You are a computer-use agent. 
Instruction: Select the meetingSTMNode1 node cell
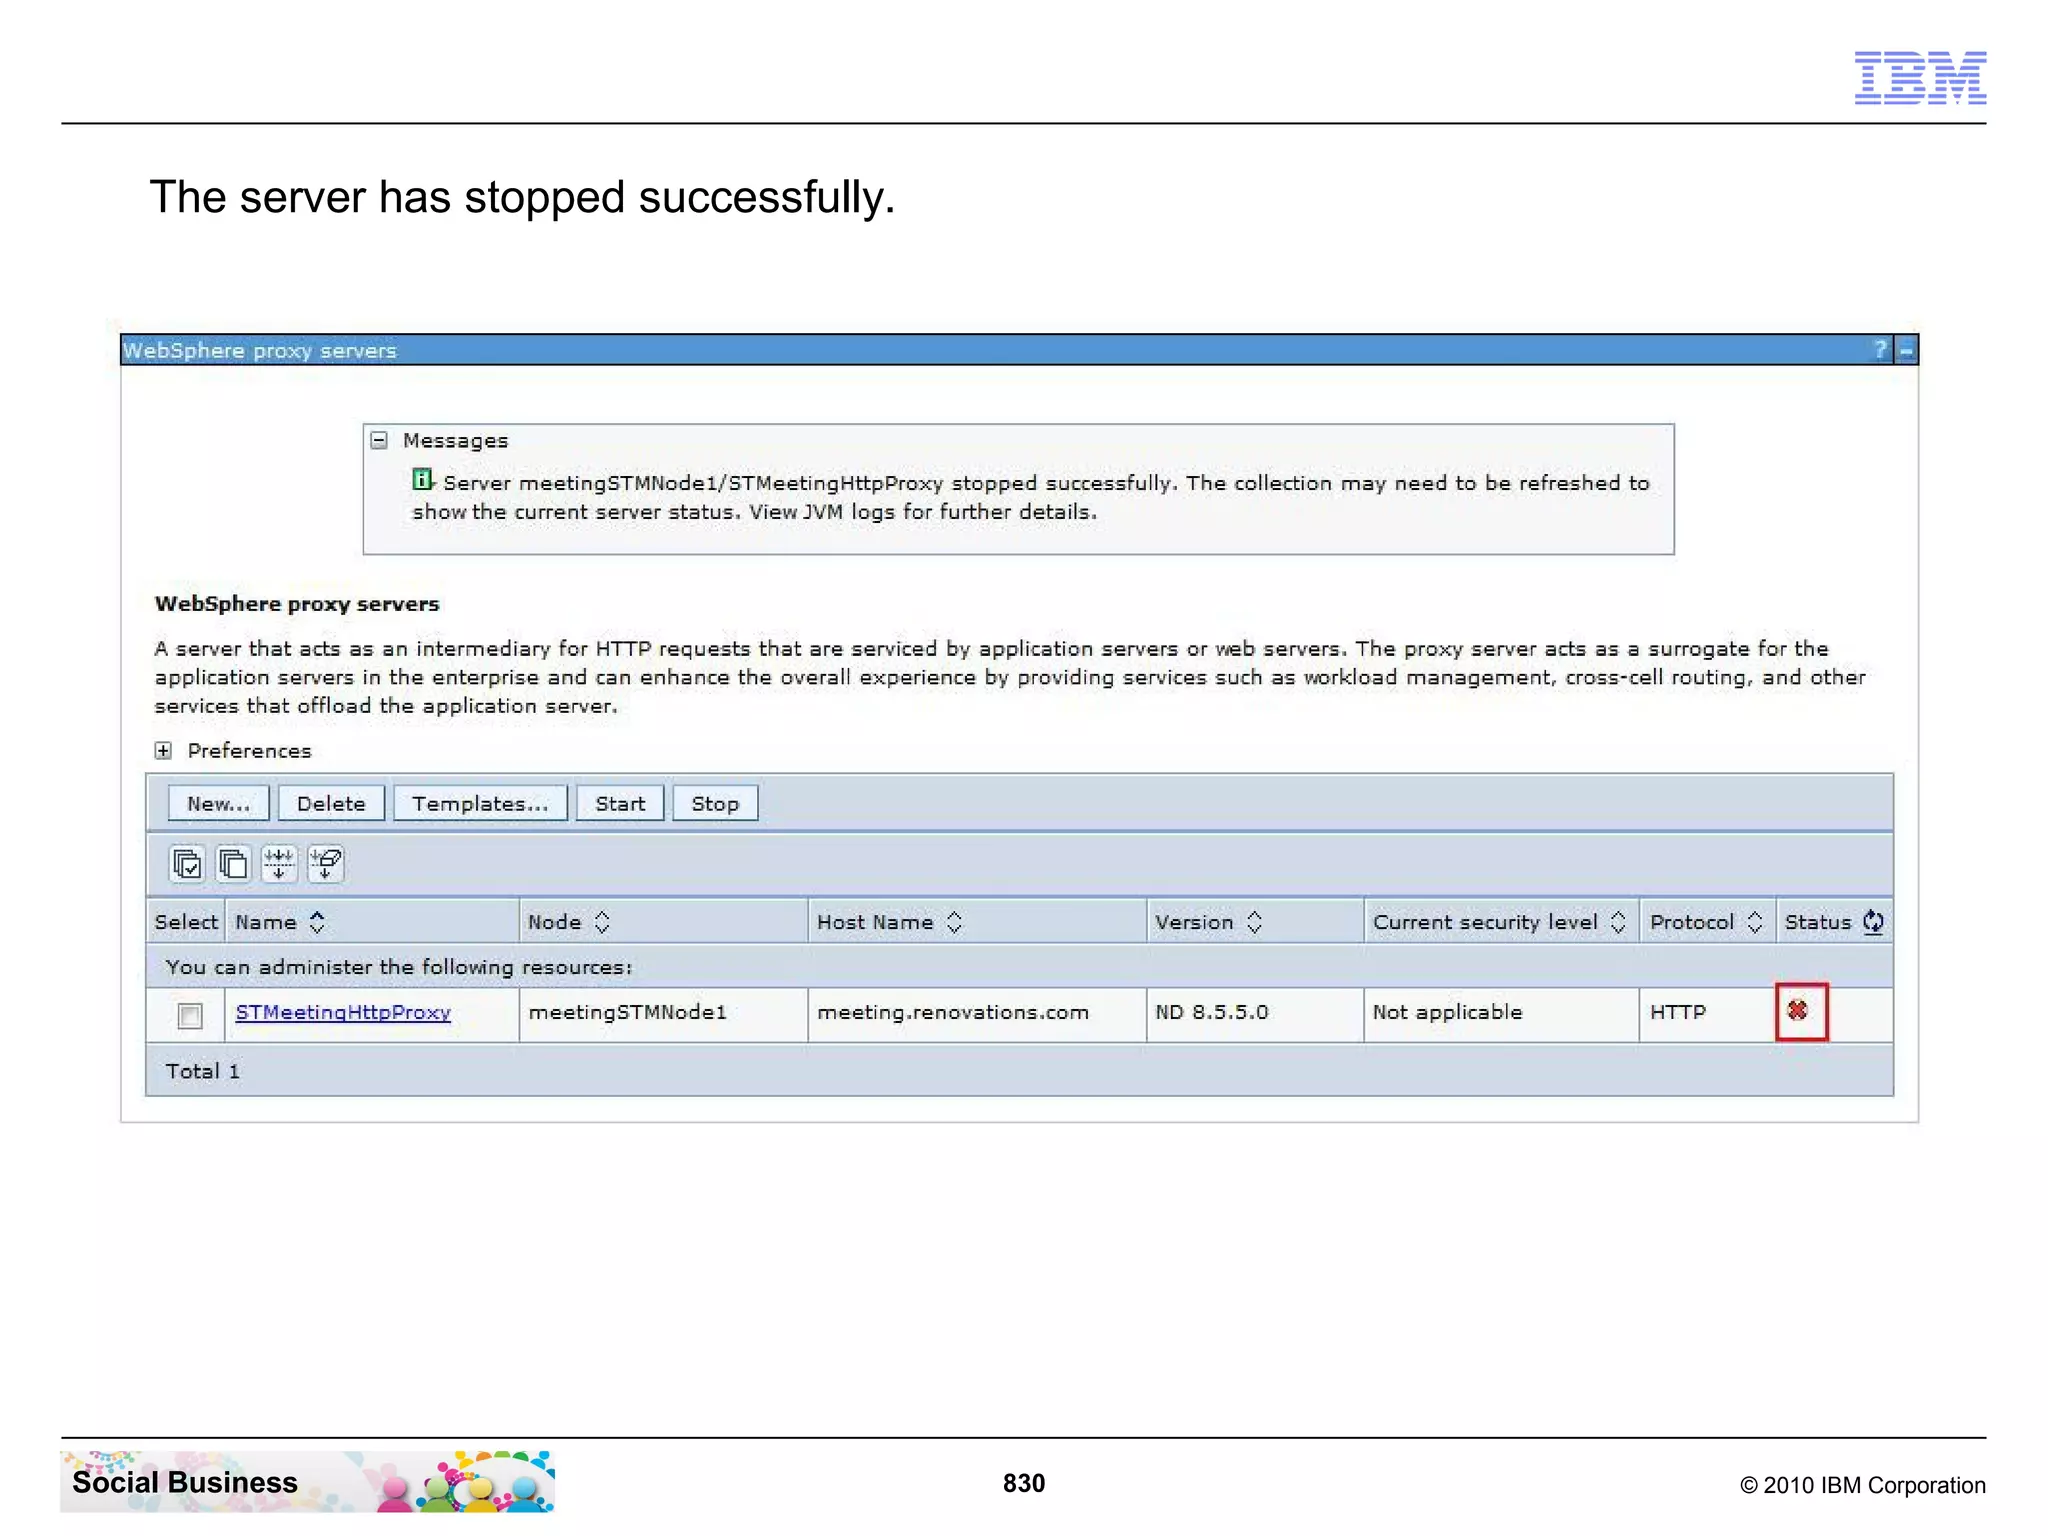click(x=663, y=1015)
